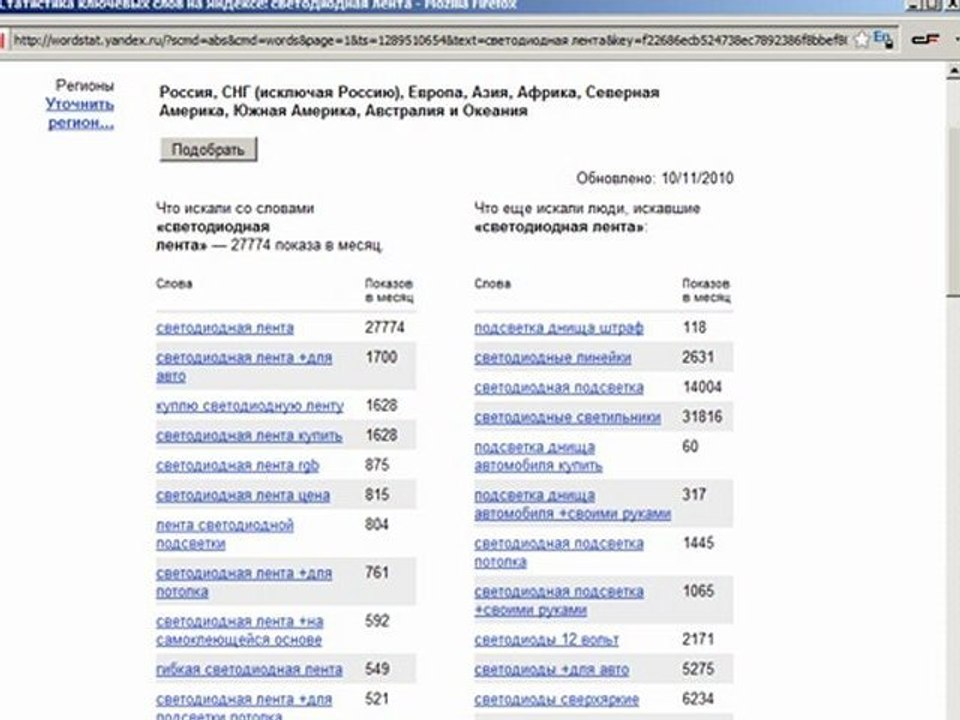Click the 1700 value for лента +для авто
The image size is (960, 720).
pos(381,357)
